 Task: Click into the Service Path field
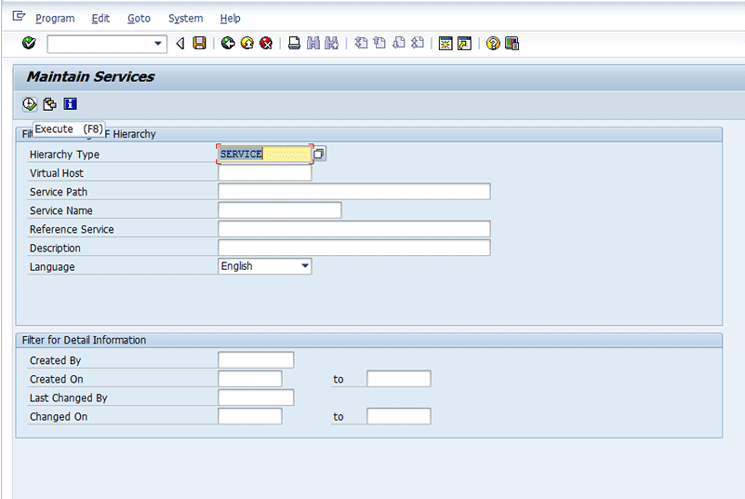(x=354, y=192)
